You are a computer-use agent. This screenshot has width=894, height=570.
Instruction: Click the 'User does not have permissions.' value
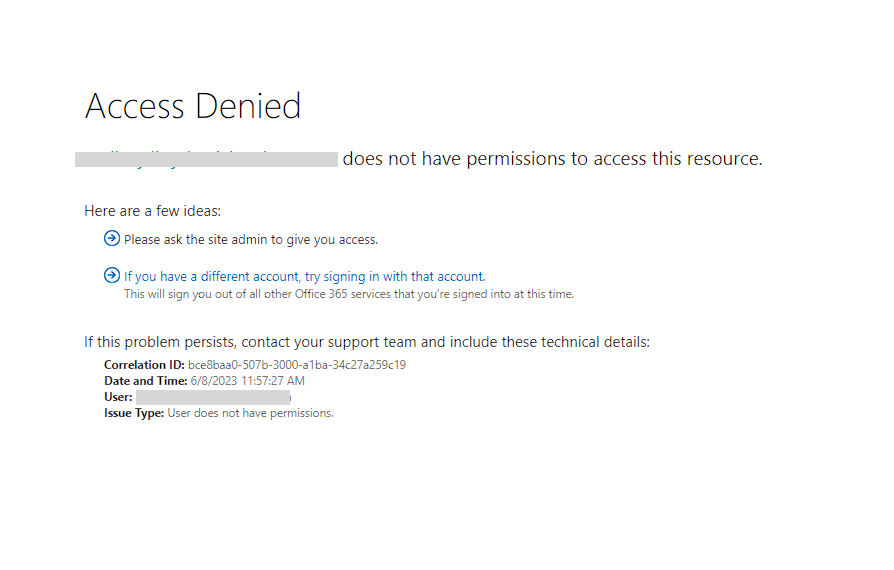click(x=250, y=413)
